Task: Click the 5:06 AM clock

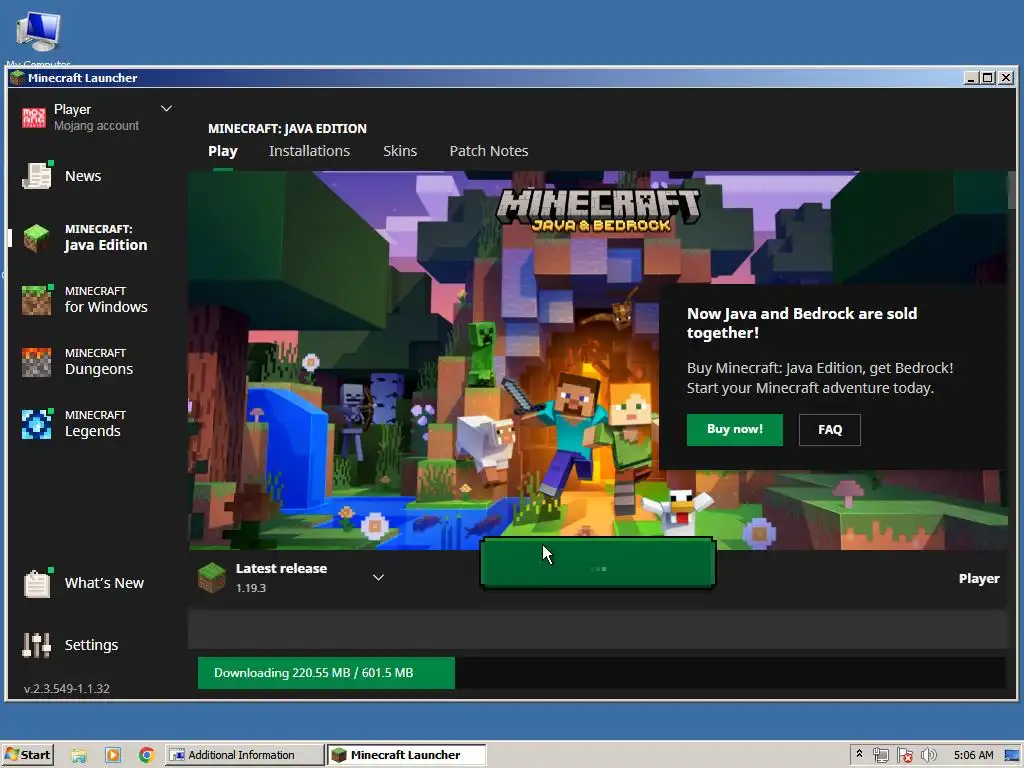Action: (x=973, y=755)
